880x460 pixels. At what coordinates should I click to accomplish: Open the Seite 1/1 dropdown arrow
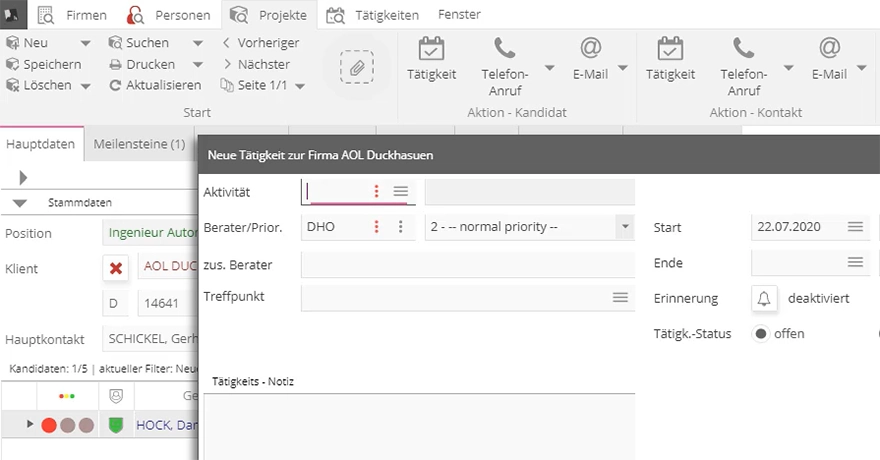pyautogui.click(x=300, y=86)
